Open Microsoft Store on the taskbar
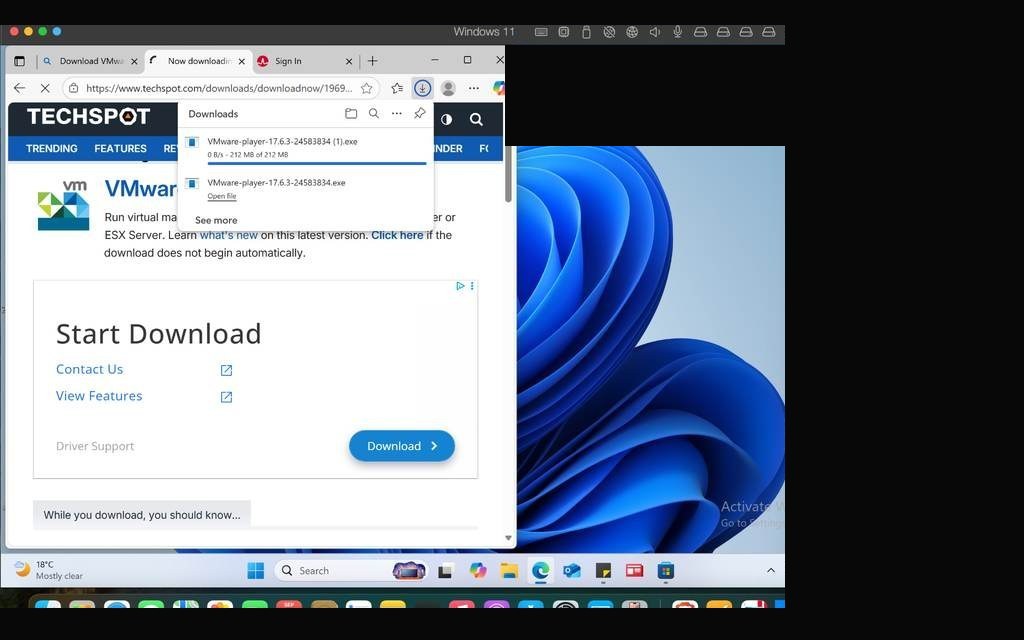This screenshot has height=640, width=1024. pyautogui.click(x=665, y=571)
